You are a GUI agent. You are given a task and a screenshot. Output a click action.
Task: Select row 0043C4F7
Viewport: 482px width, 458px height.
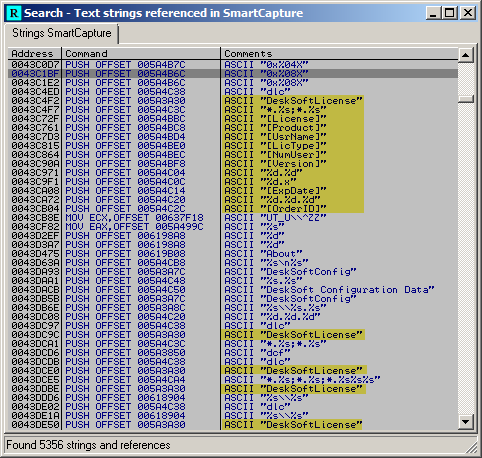pyautogui.click(x=233, y=110)
